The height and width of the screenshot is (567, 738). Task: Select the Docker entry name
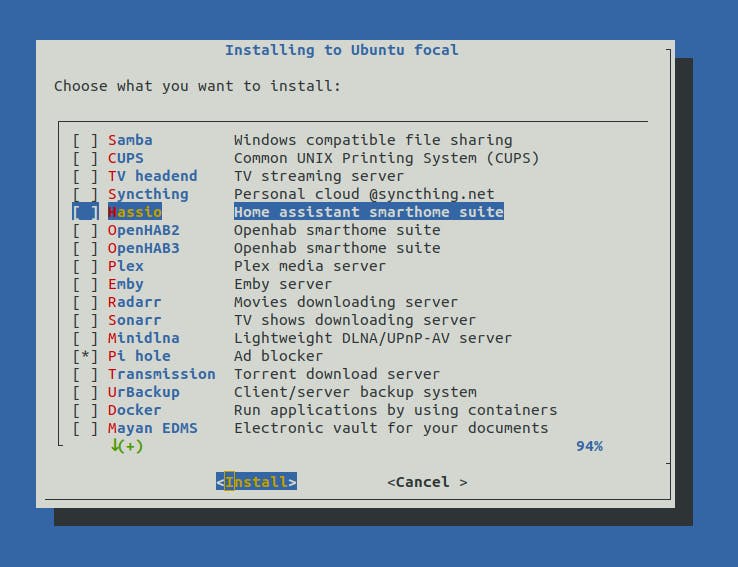click(135, 410)
